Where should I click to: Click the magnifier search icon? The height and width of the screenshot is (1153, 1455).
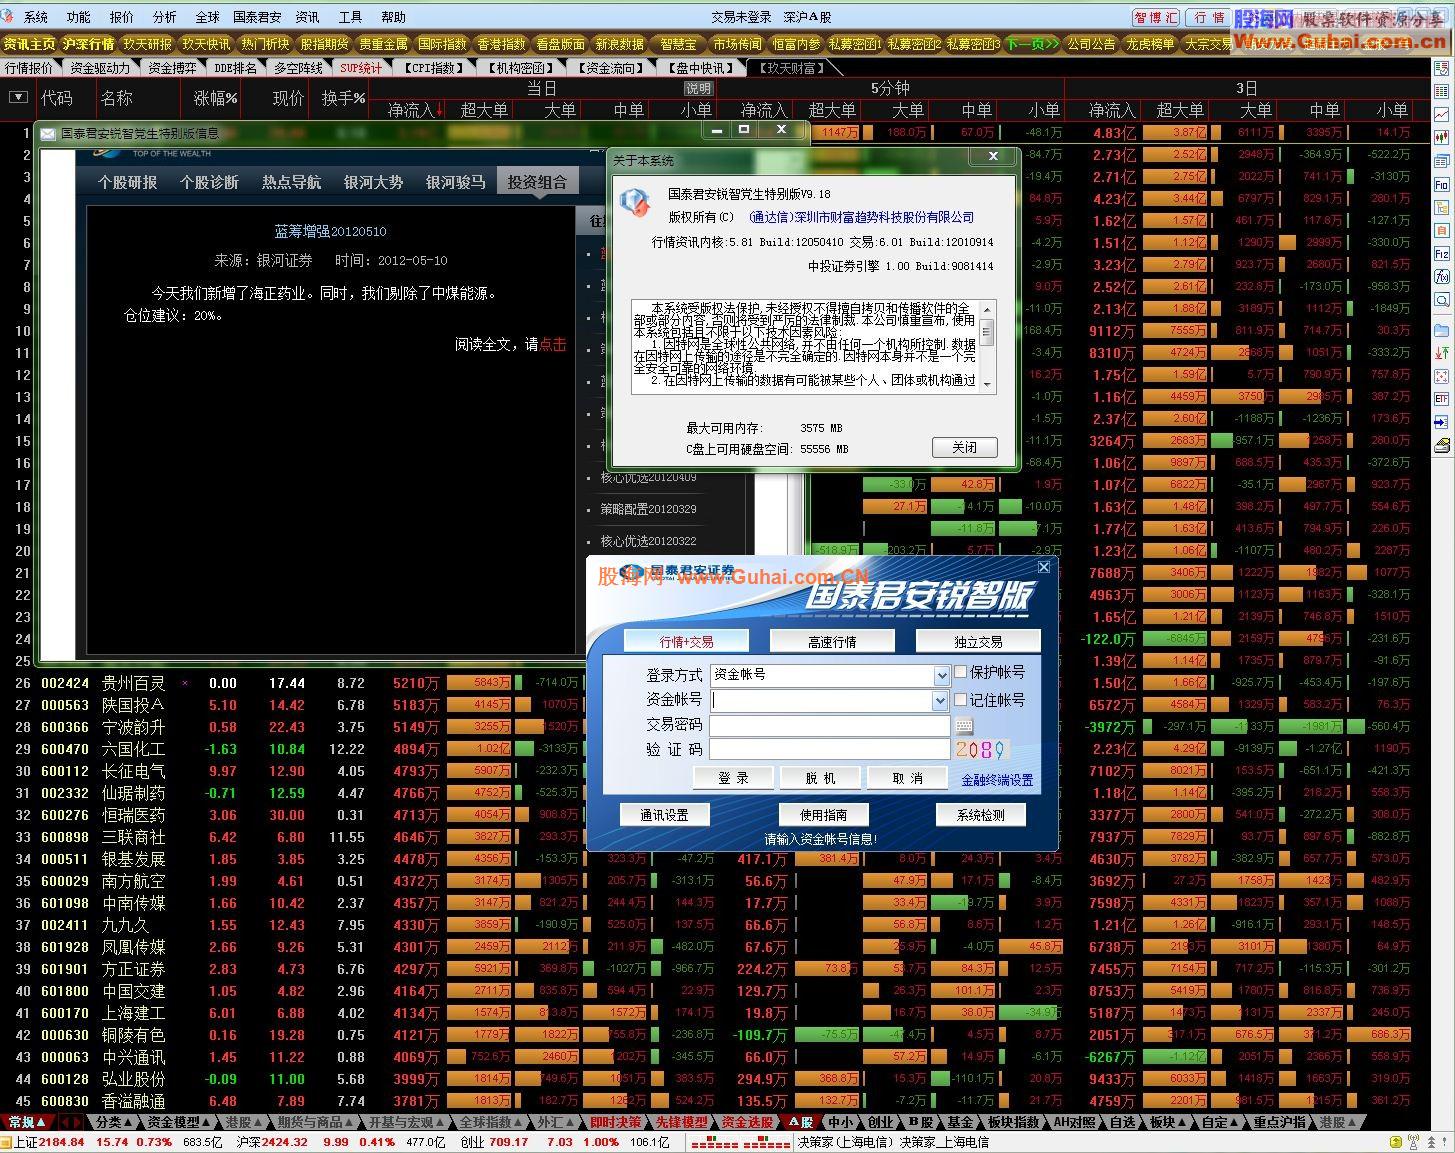(1442, 300)
